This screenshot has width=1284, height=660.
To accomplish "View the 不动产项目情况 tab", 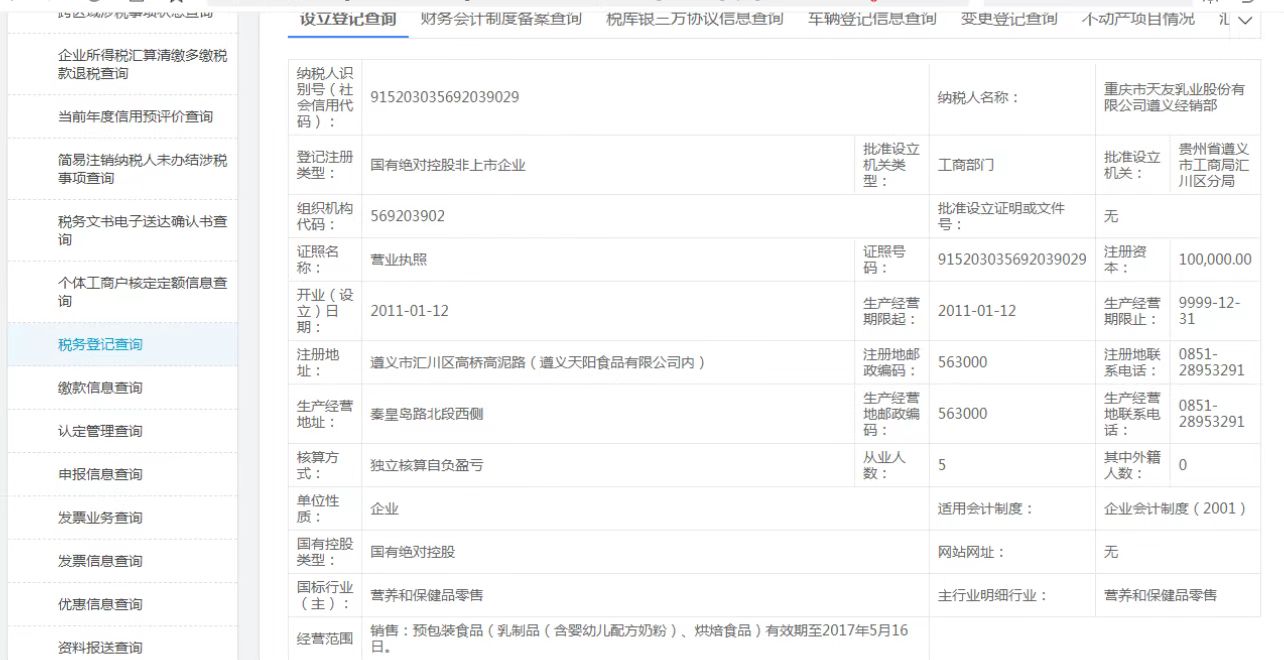I will tap(1138, 19).
